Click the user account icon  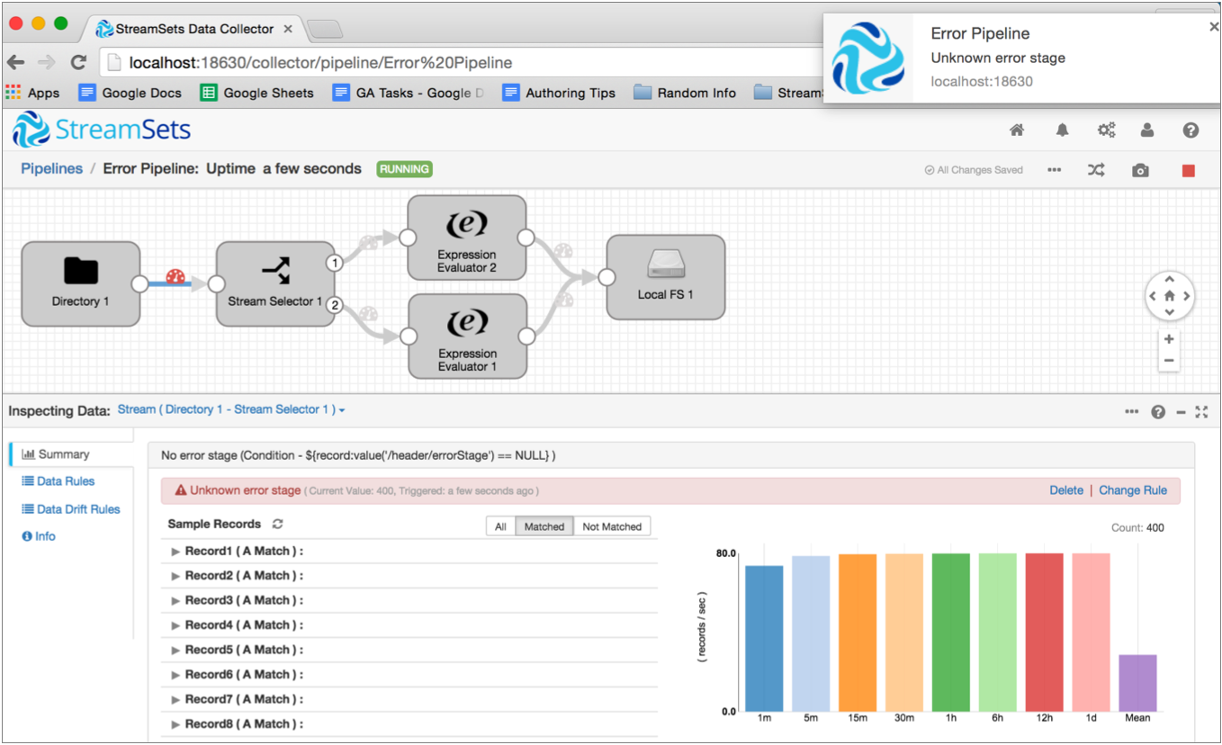coord(1147,130)
